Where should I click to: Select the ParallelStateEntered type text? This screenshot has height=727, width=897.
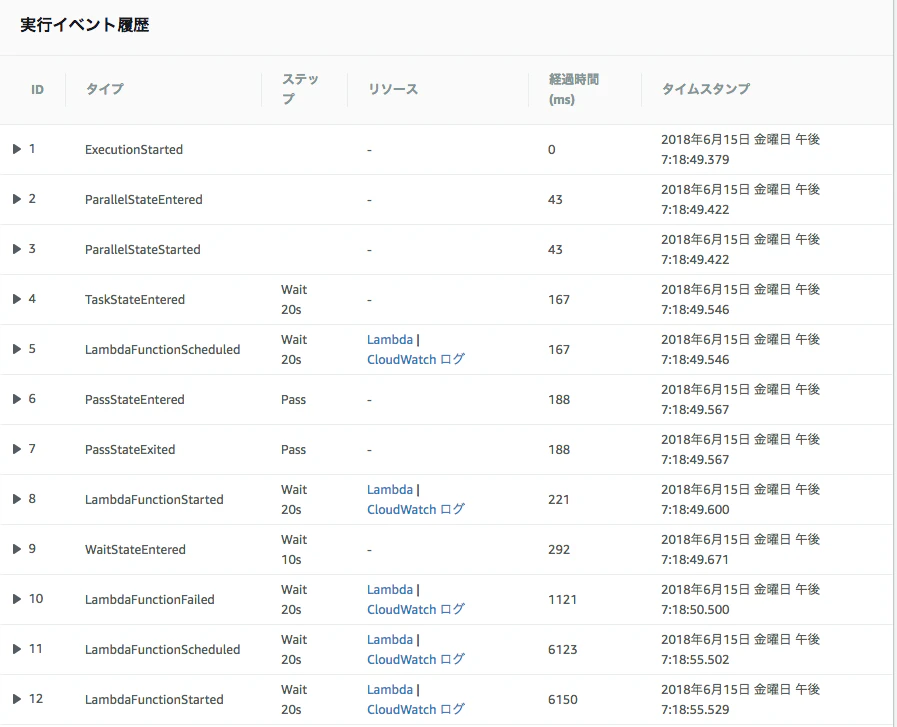click(144, 200)
